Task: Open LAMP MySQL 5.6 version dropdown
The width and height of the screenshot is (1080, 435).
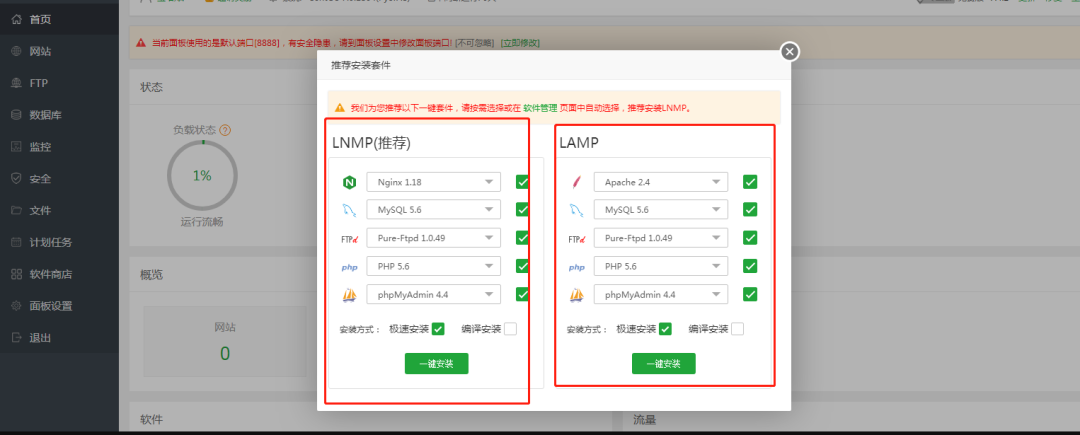Action: click(661, 209)
